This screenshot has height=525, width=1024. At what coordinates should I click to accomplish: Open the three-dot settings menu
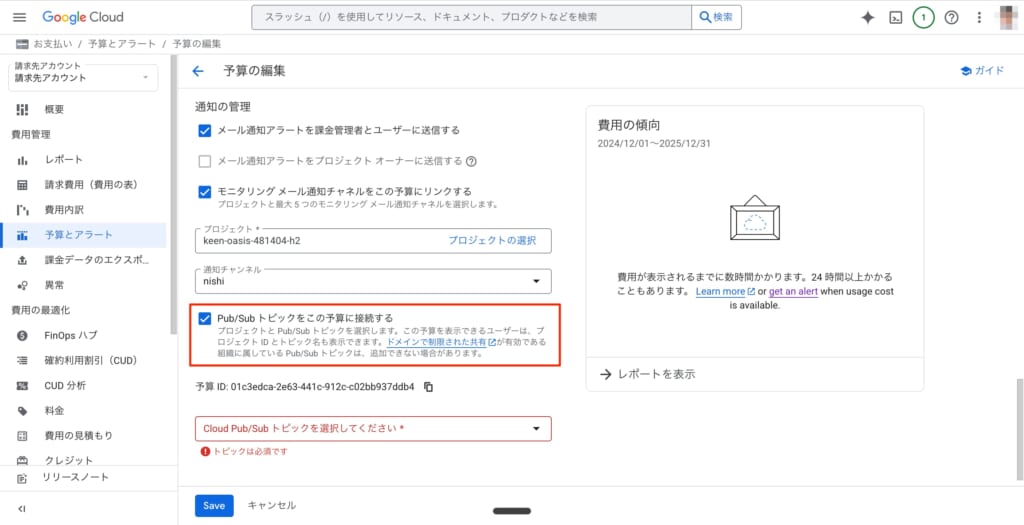979,18
